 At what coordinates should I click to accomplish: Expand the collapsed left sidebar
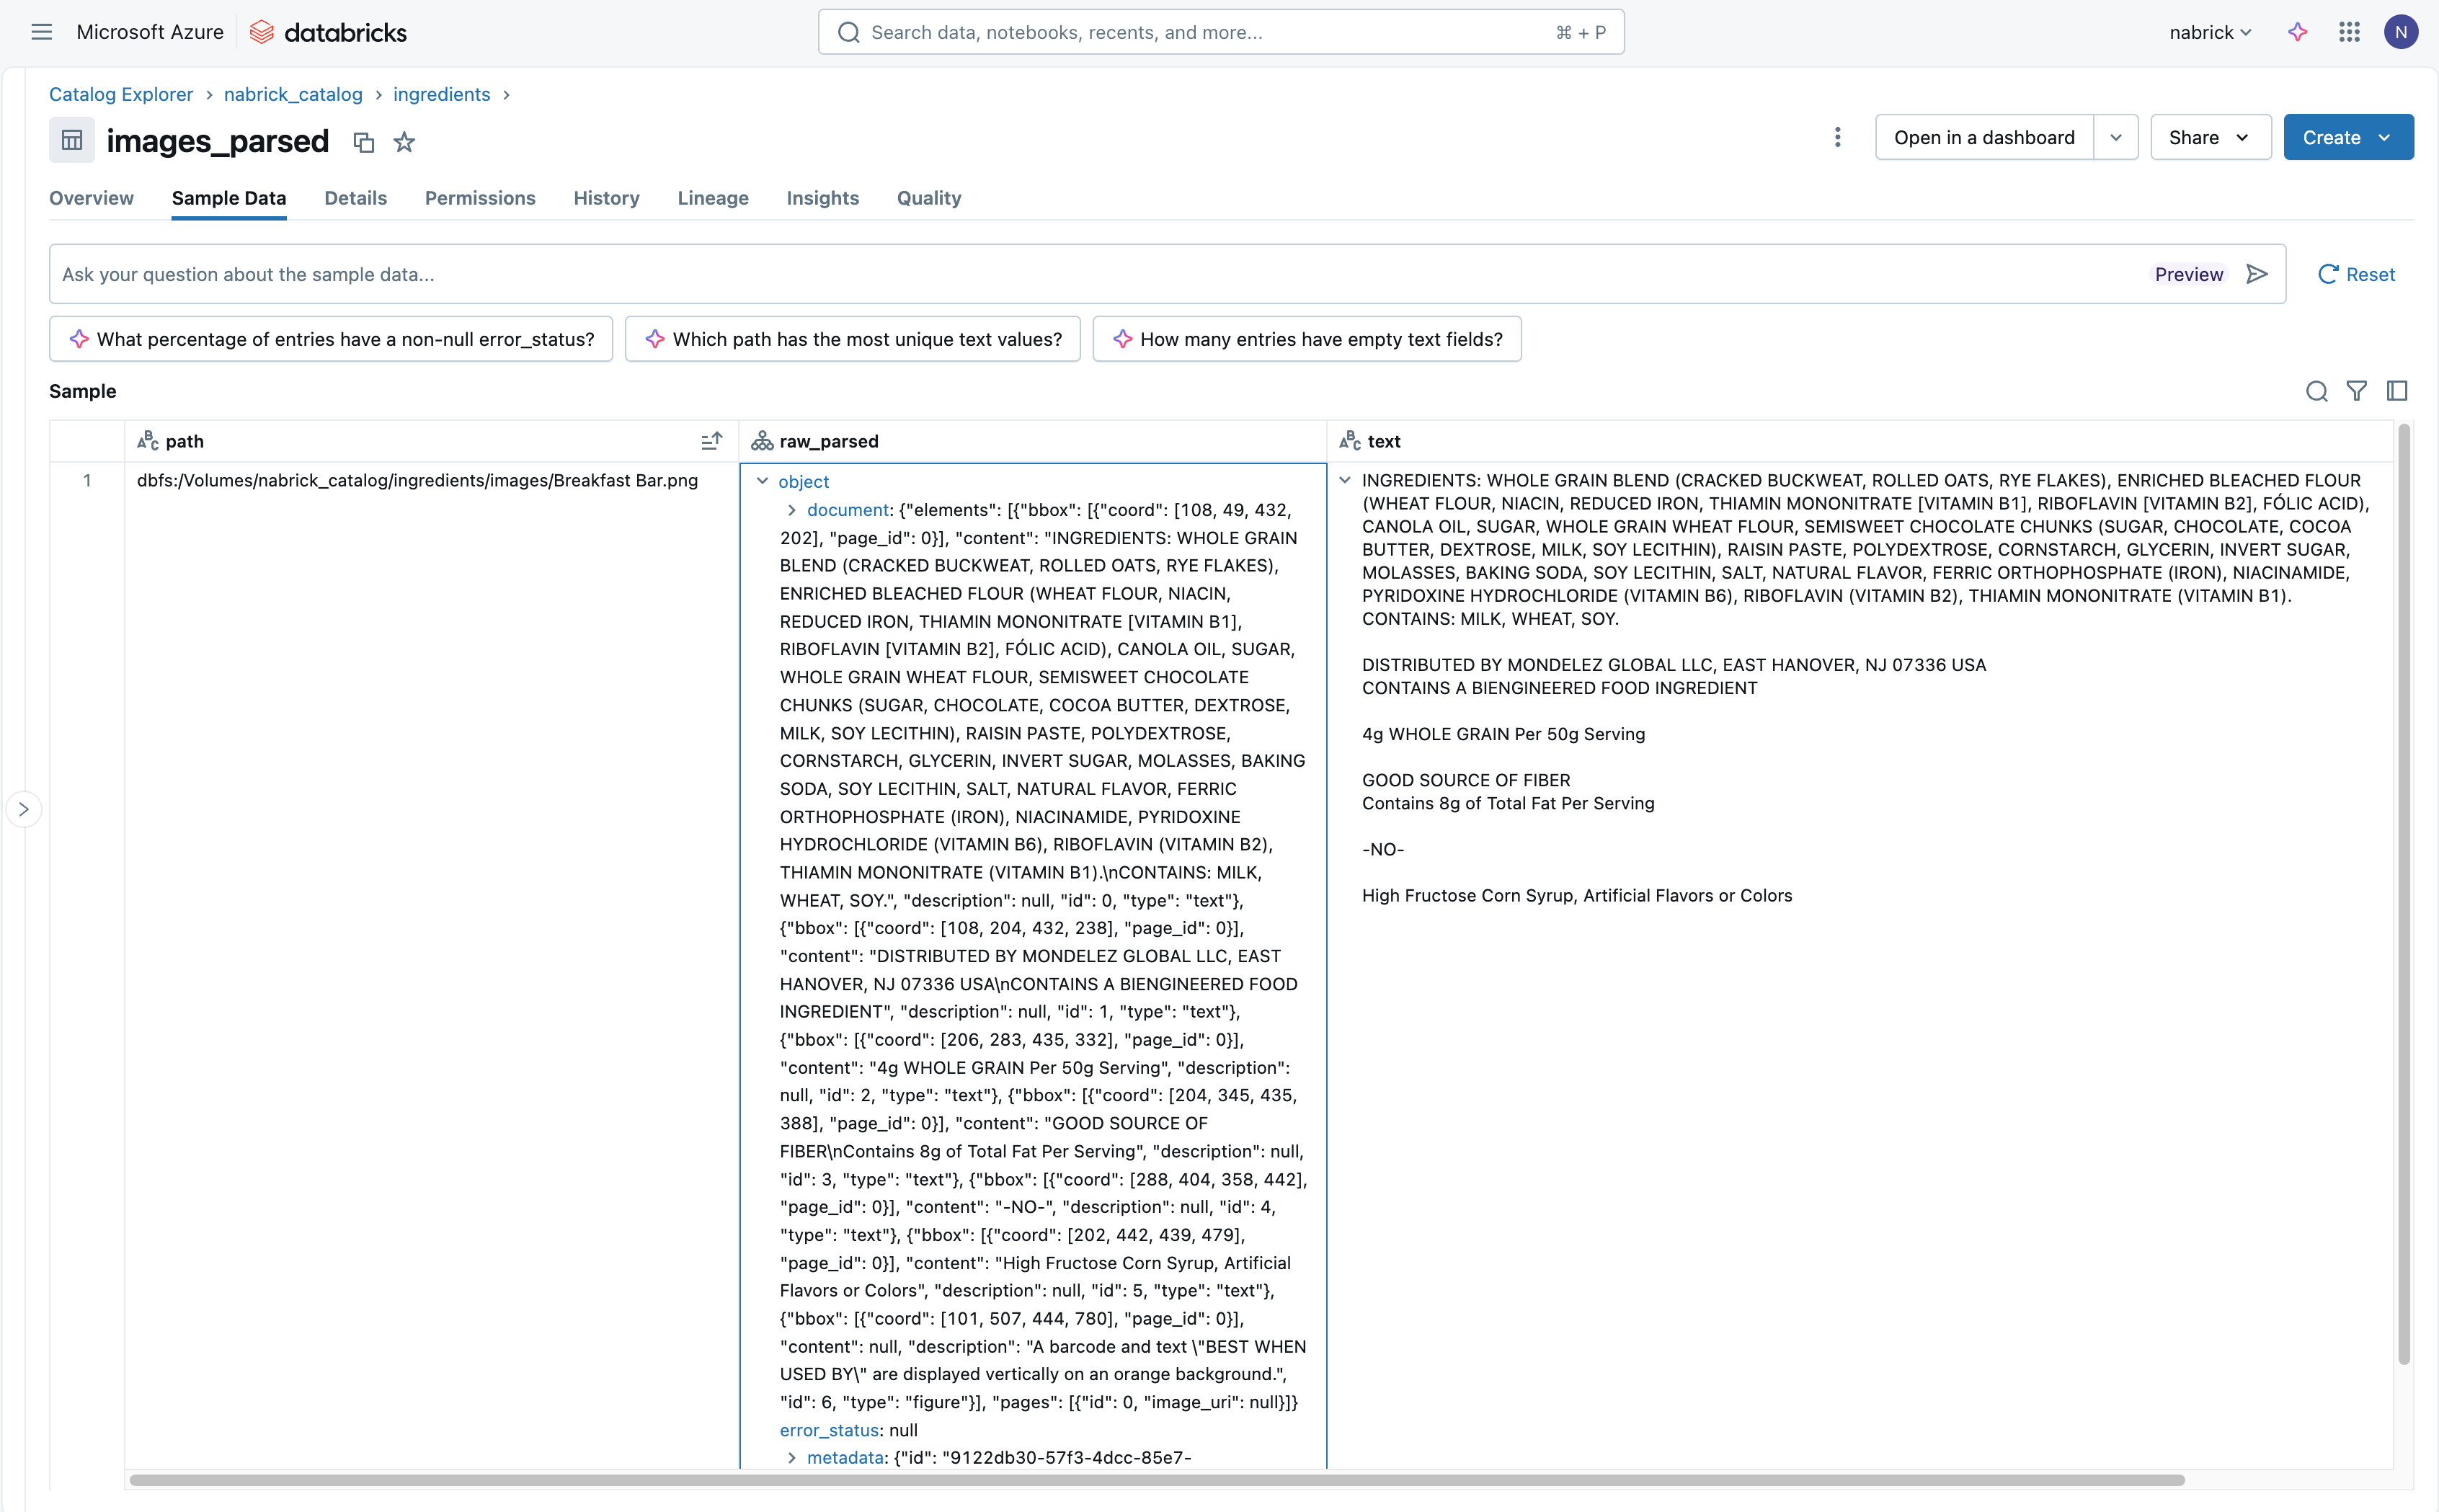click(x=24, y=809)
